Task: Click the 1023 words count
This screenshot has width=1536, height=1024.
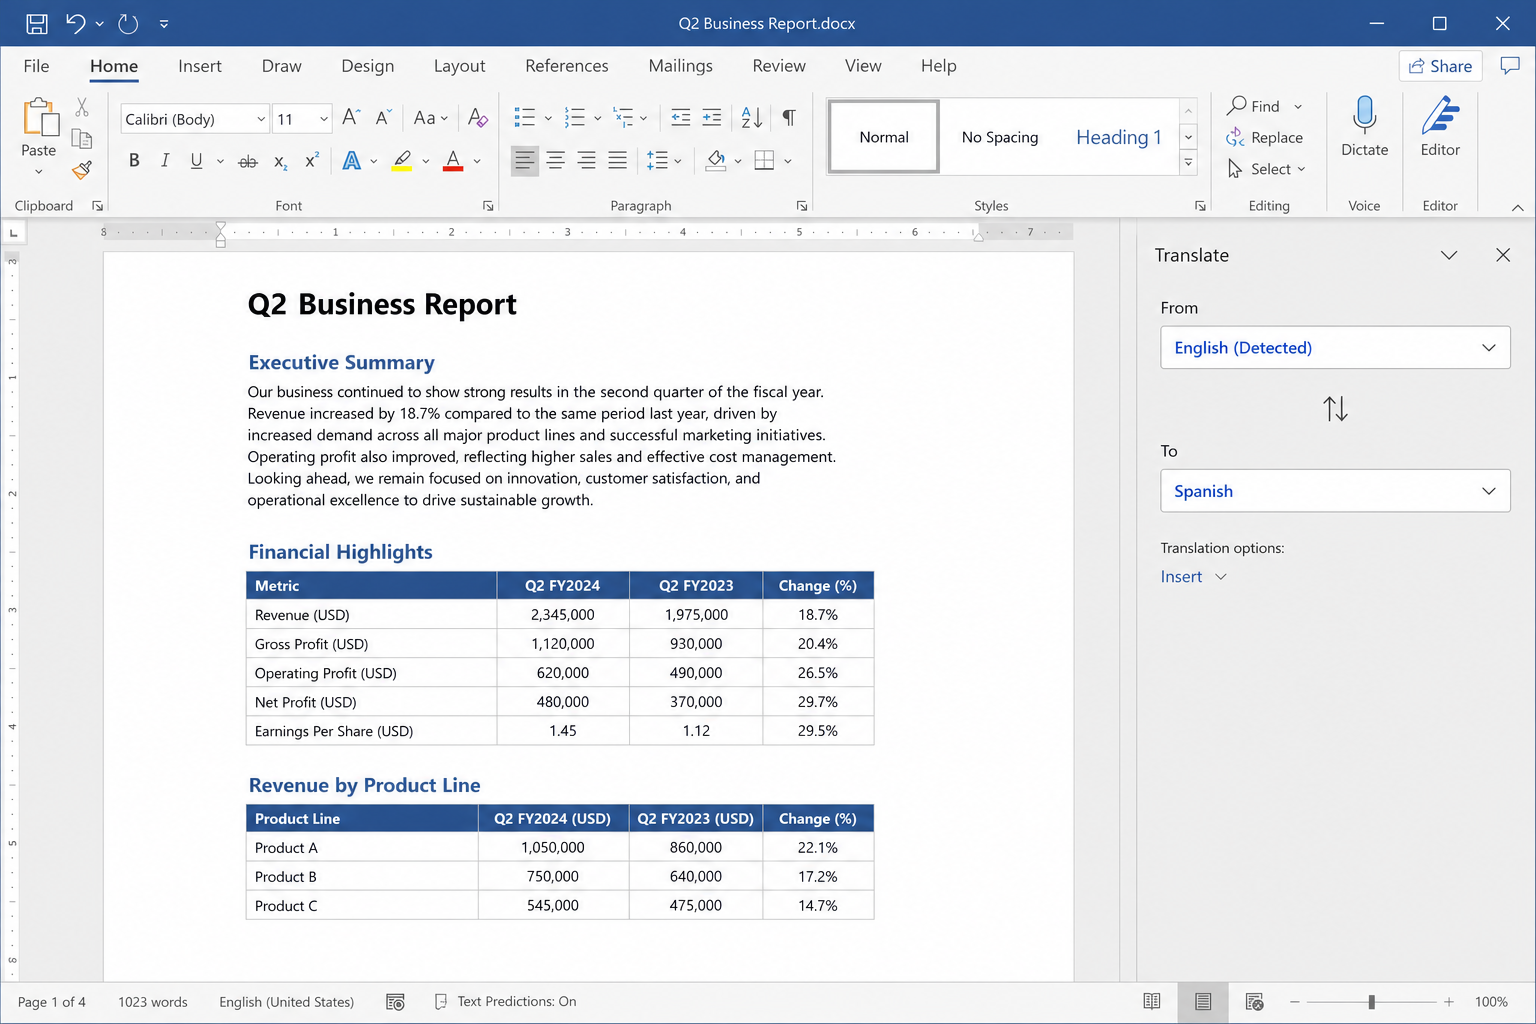Action: pyautogui.click(x=153, y=1002)
